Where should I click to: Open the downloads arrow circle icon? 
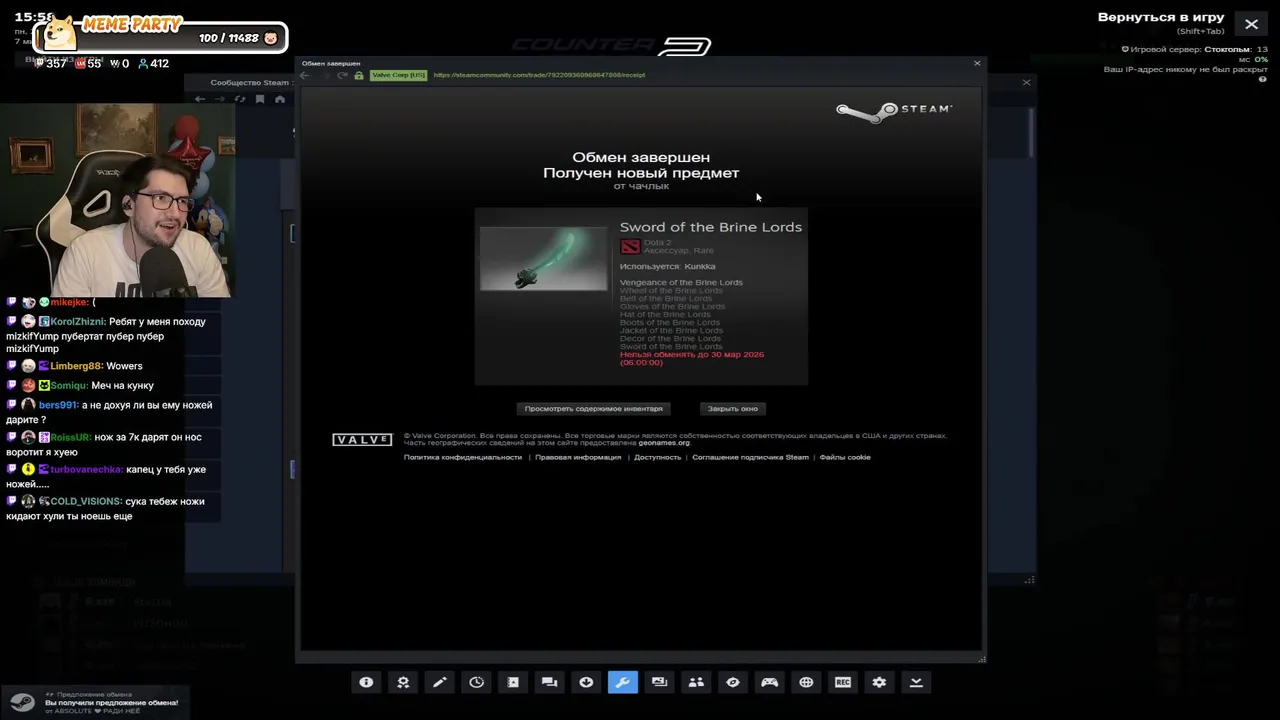click(x=586, y=682)
